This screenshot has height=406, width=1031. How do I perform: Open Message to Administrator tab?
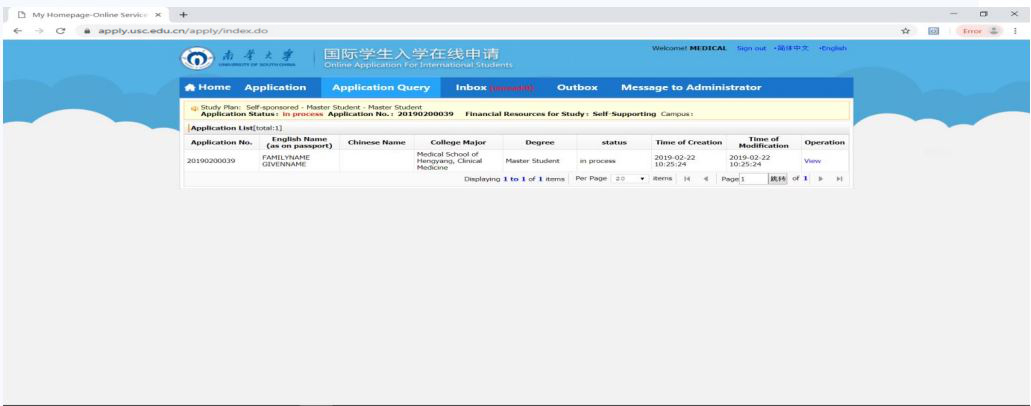pyautogui.click(x=691, y=88)
